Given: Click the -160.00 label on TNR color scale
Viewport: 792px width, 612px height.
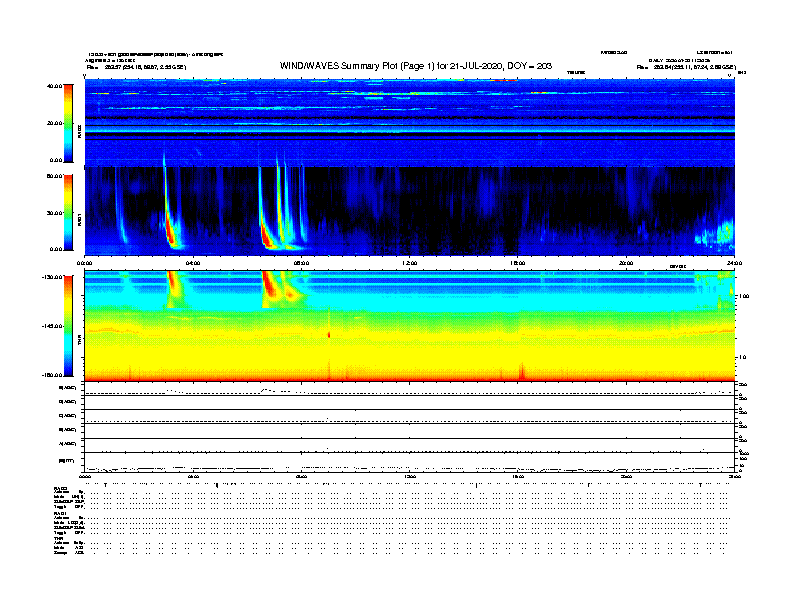Looking at the screenshot, I should (x=53, y=375).
